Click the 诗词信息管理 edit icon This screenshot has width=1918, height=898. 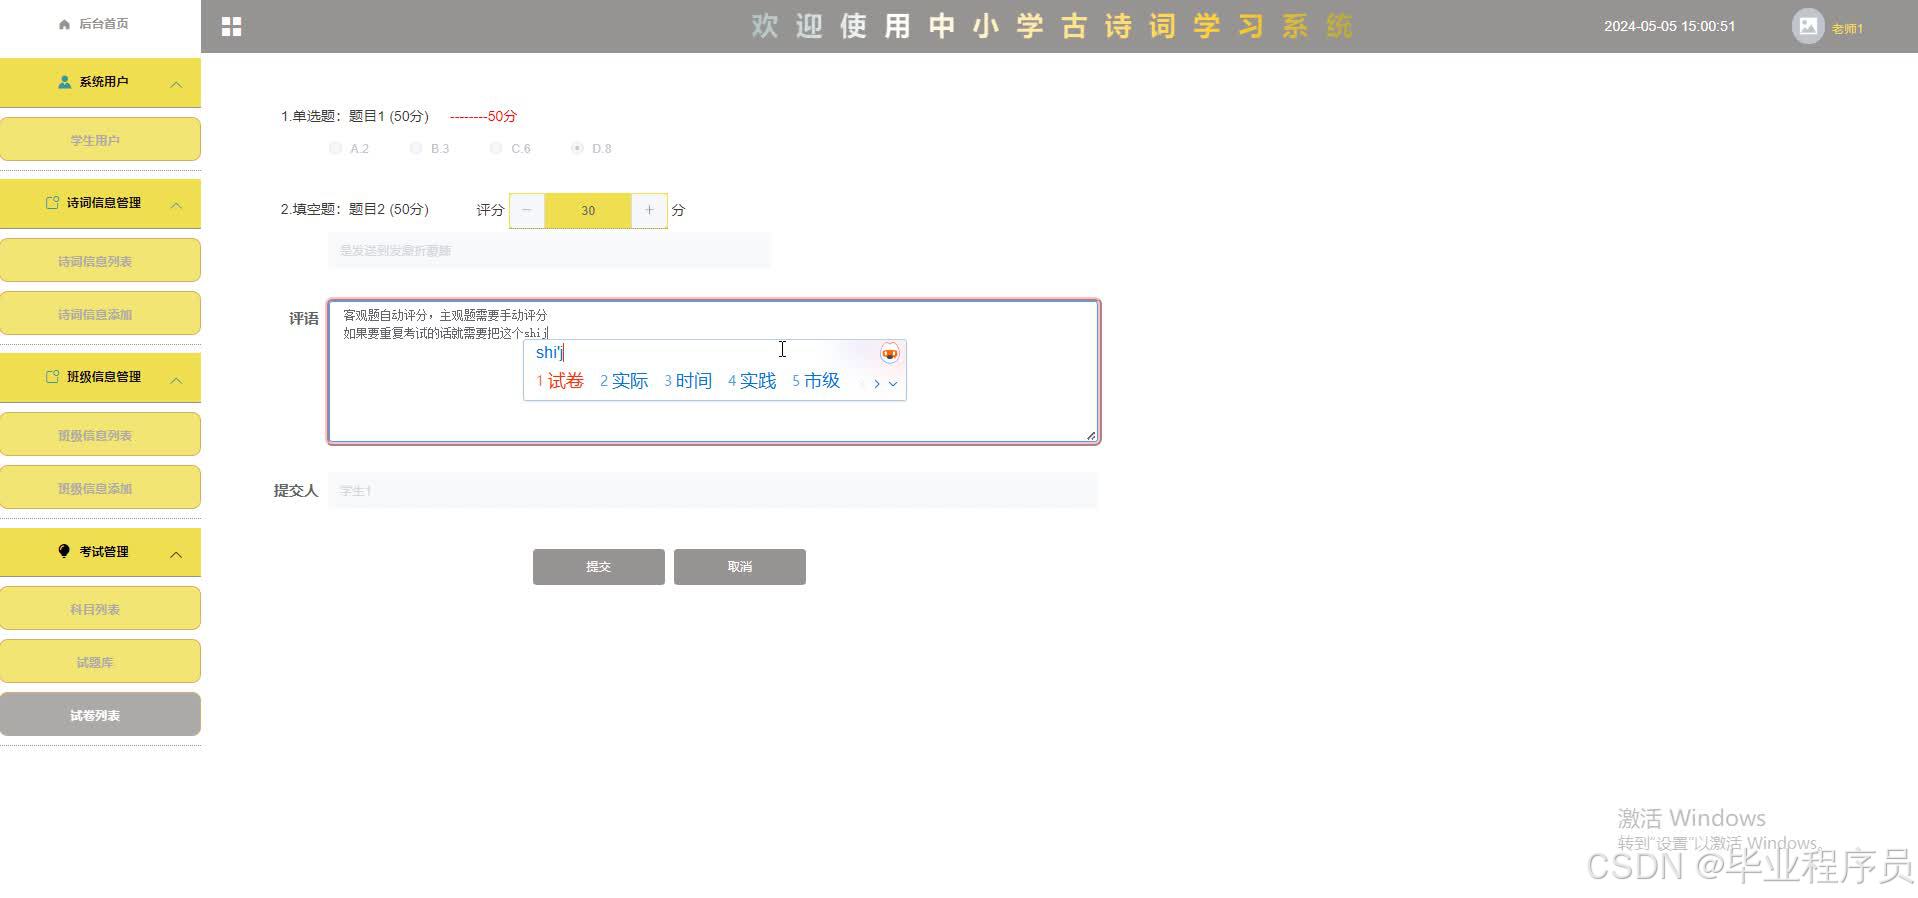pos(53,203)
